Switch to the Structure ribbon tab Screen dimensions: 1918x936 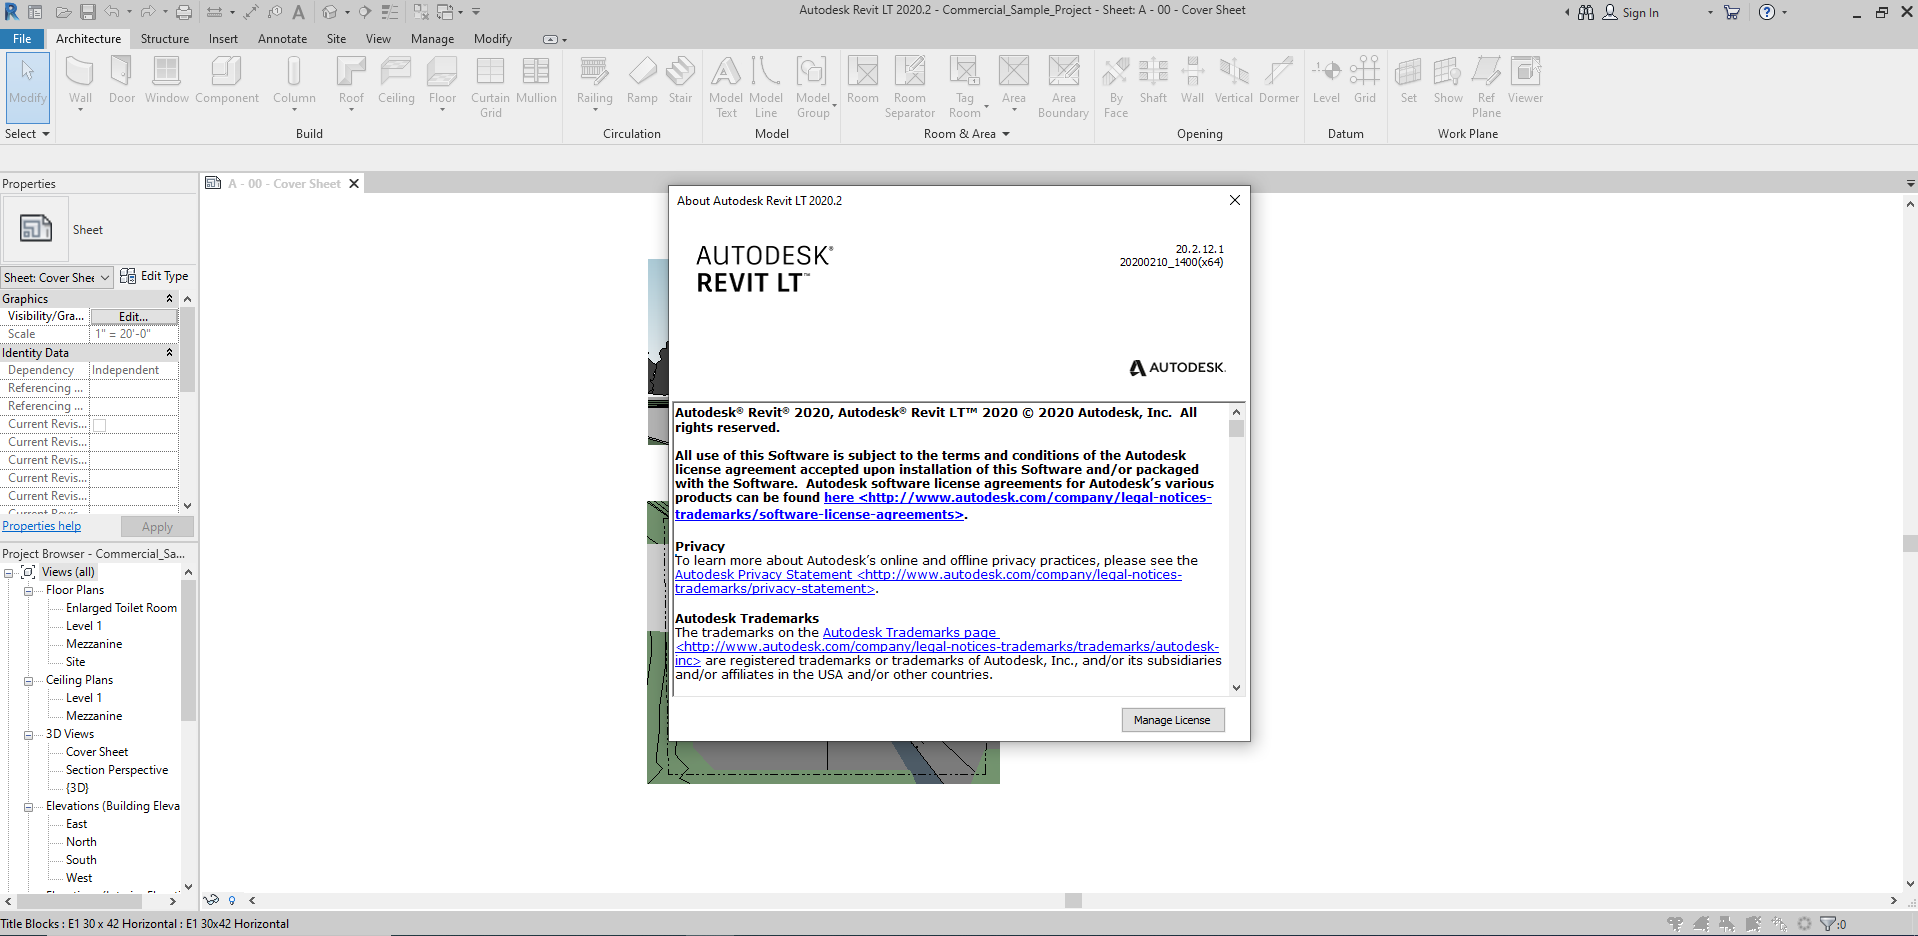pos(165,39)
